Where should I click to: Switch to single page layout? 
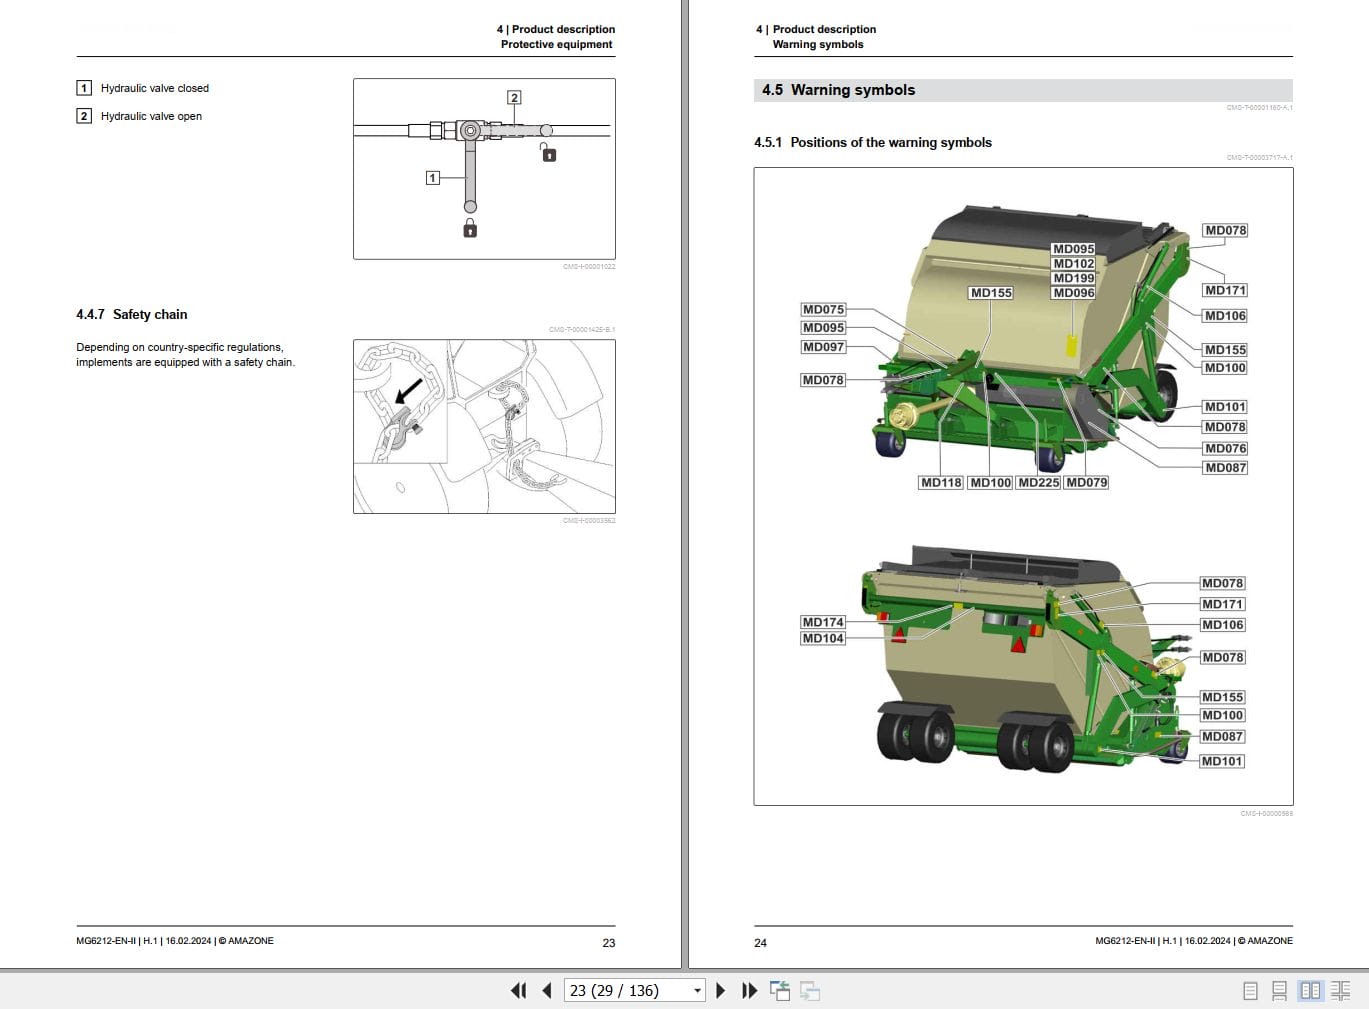[1250, 991]
